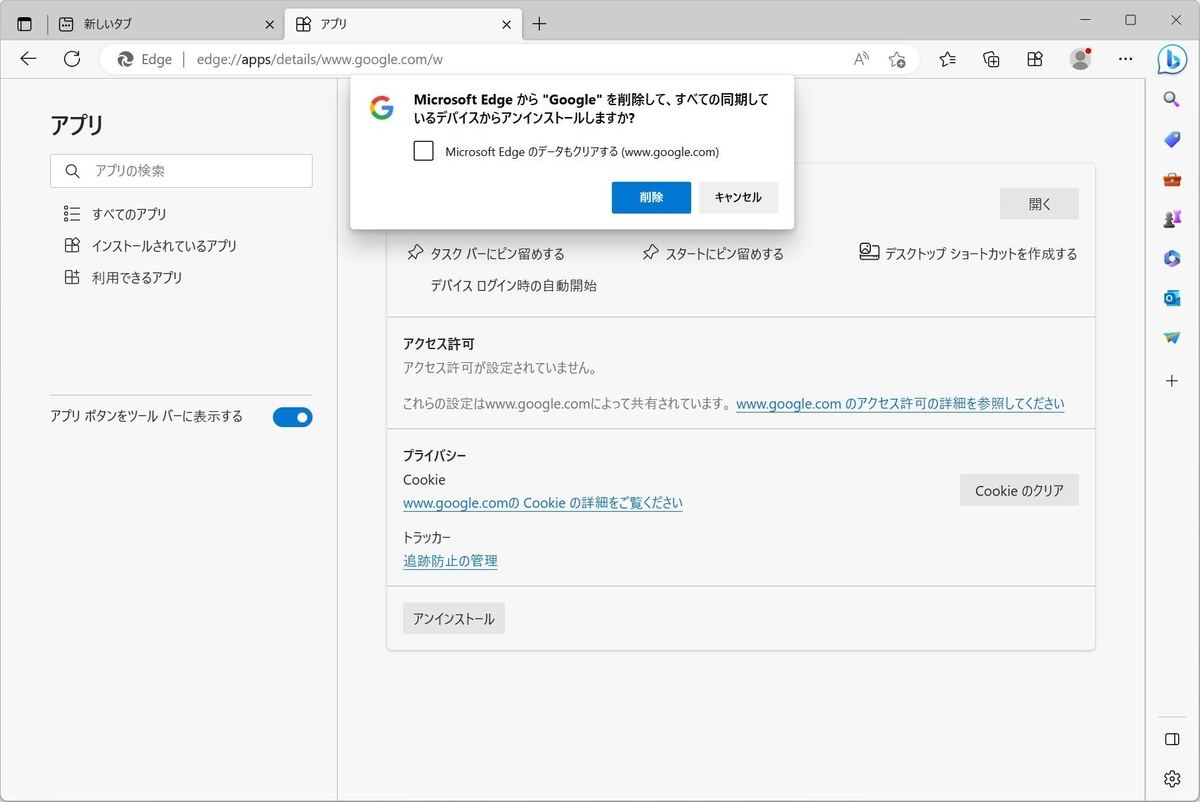Reload the page with refresh icon
Screen dimensions: 1200x802
point(72,59)
